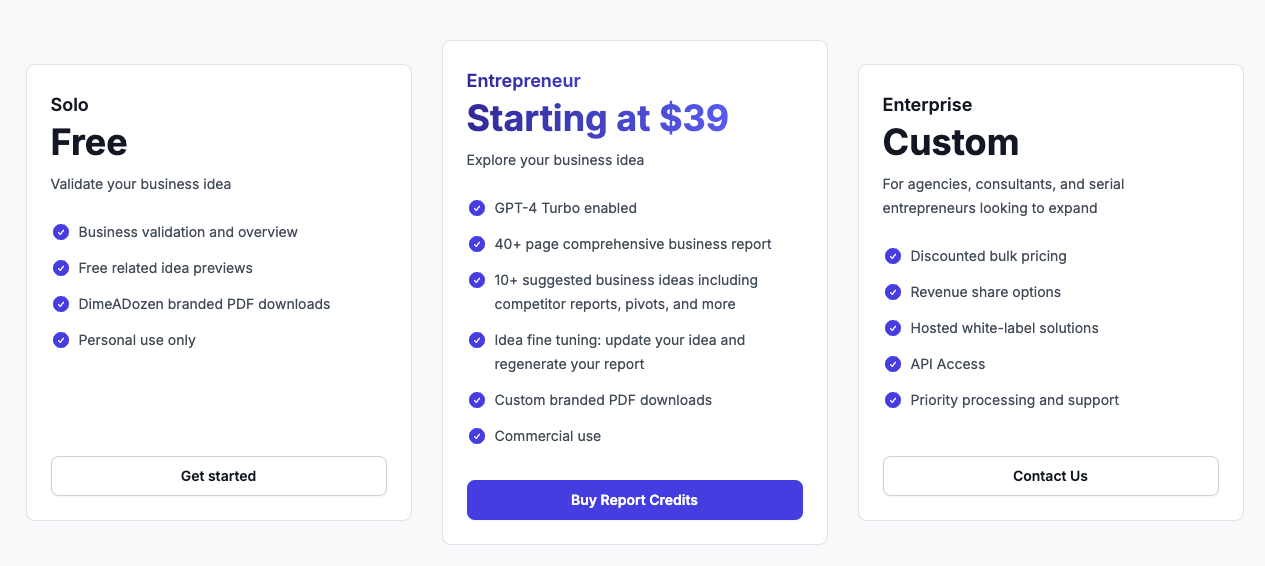Select the Entrepreneur plan title

tap(523, 81)
